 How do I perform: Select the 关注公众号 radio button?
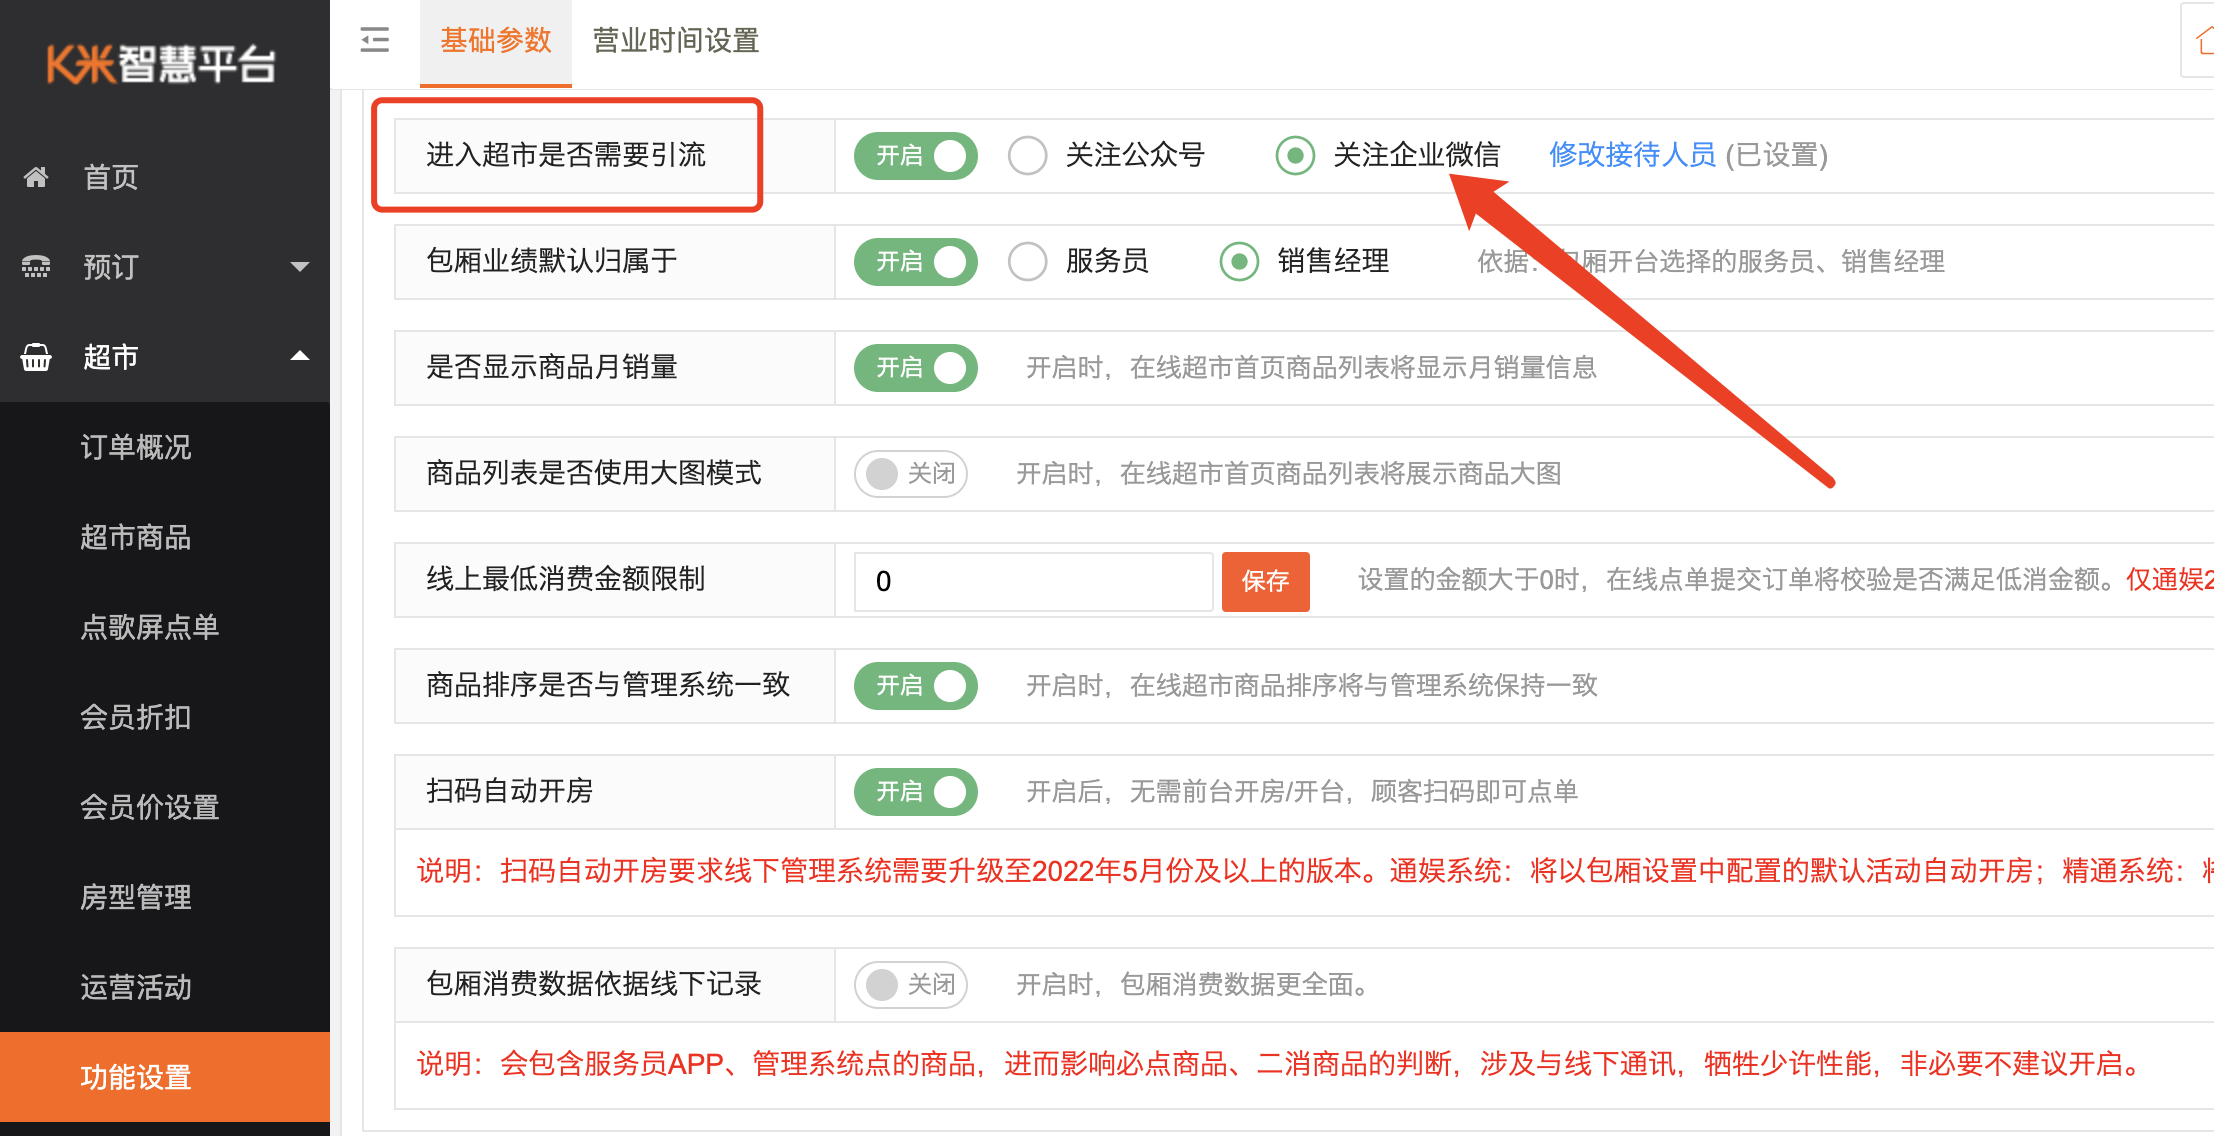click(1027, 156)
